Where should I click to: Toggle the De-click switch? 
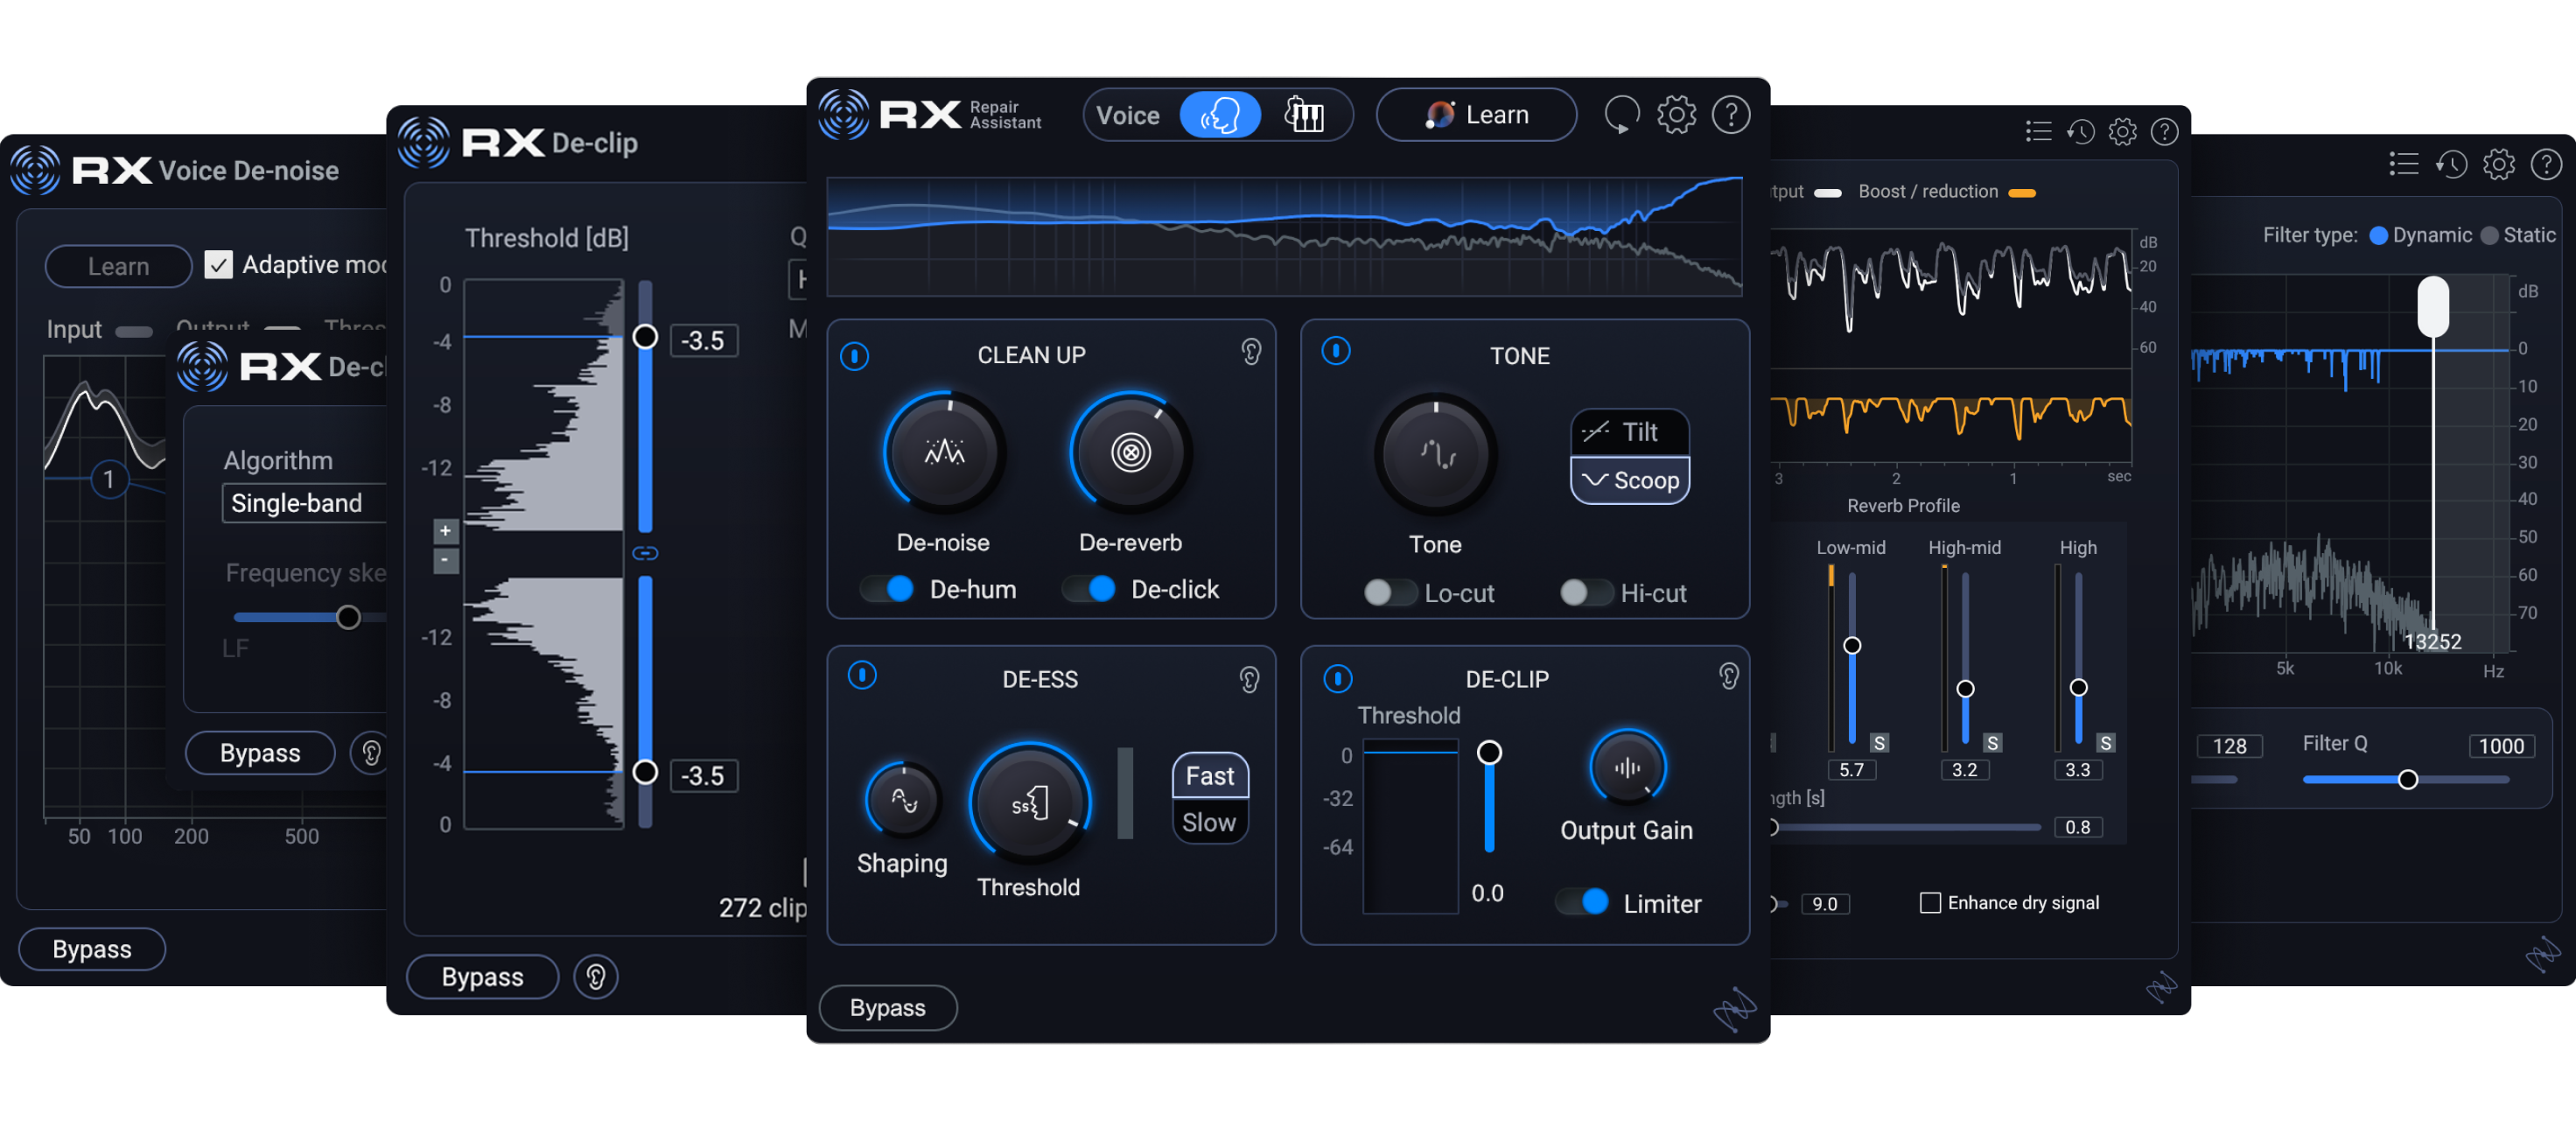point(1089,589)
